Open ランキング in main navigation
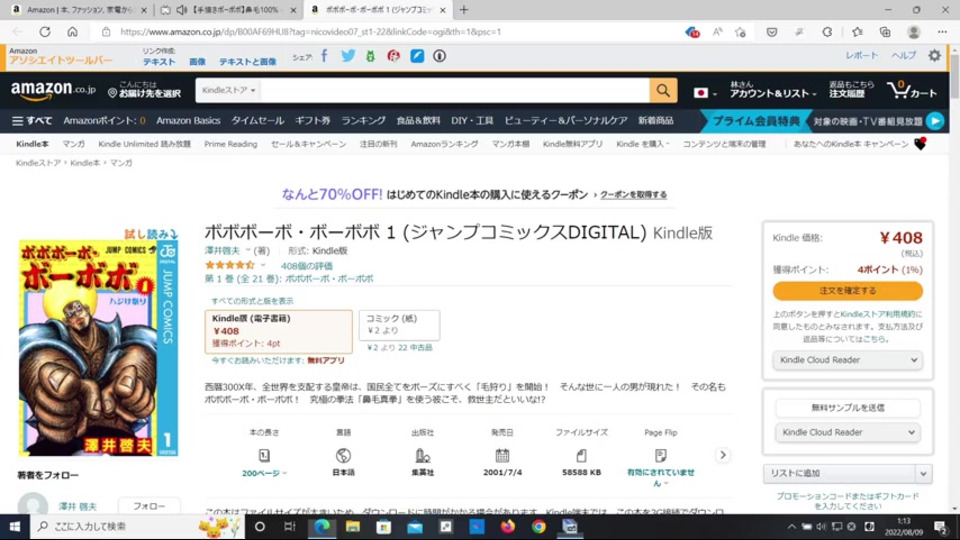This screenshot has height=540, width=960. click(363, 121)
